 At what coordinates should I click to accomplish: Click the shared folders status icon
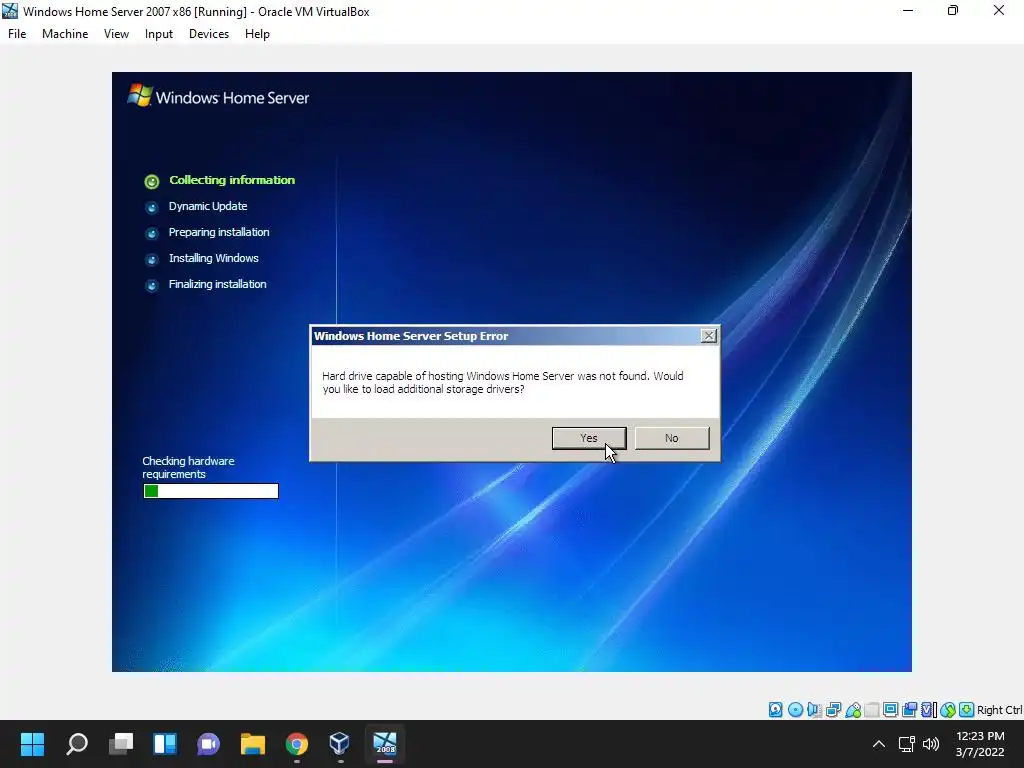click(871, 710)
